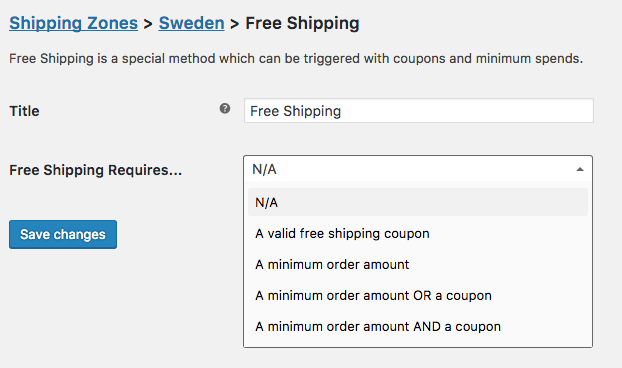This screenshot has height=368, width=622.
Task: Click the 'Free Shipping Requires...' label
Action: 96,170
